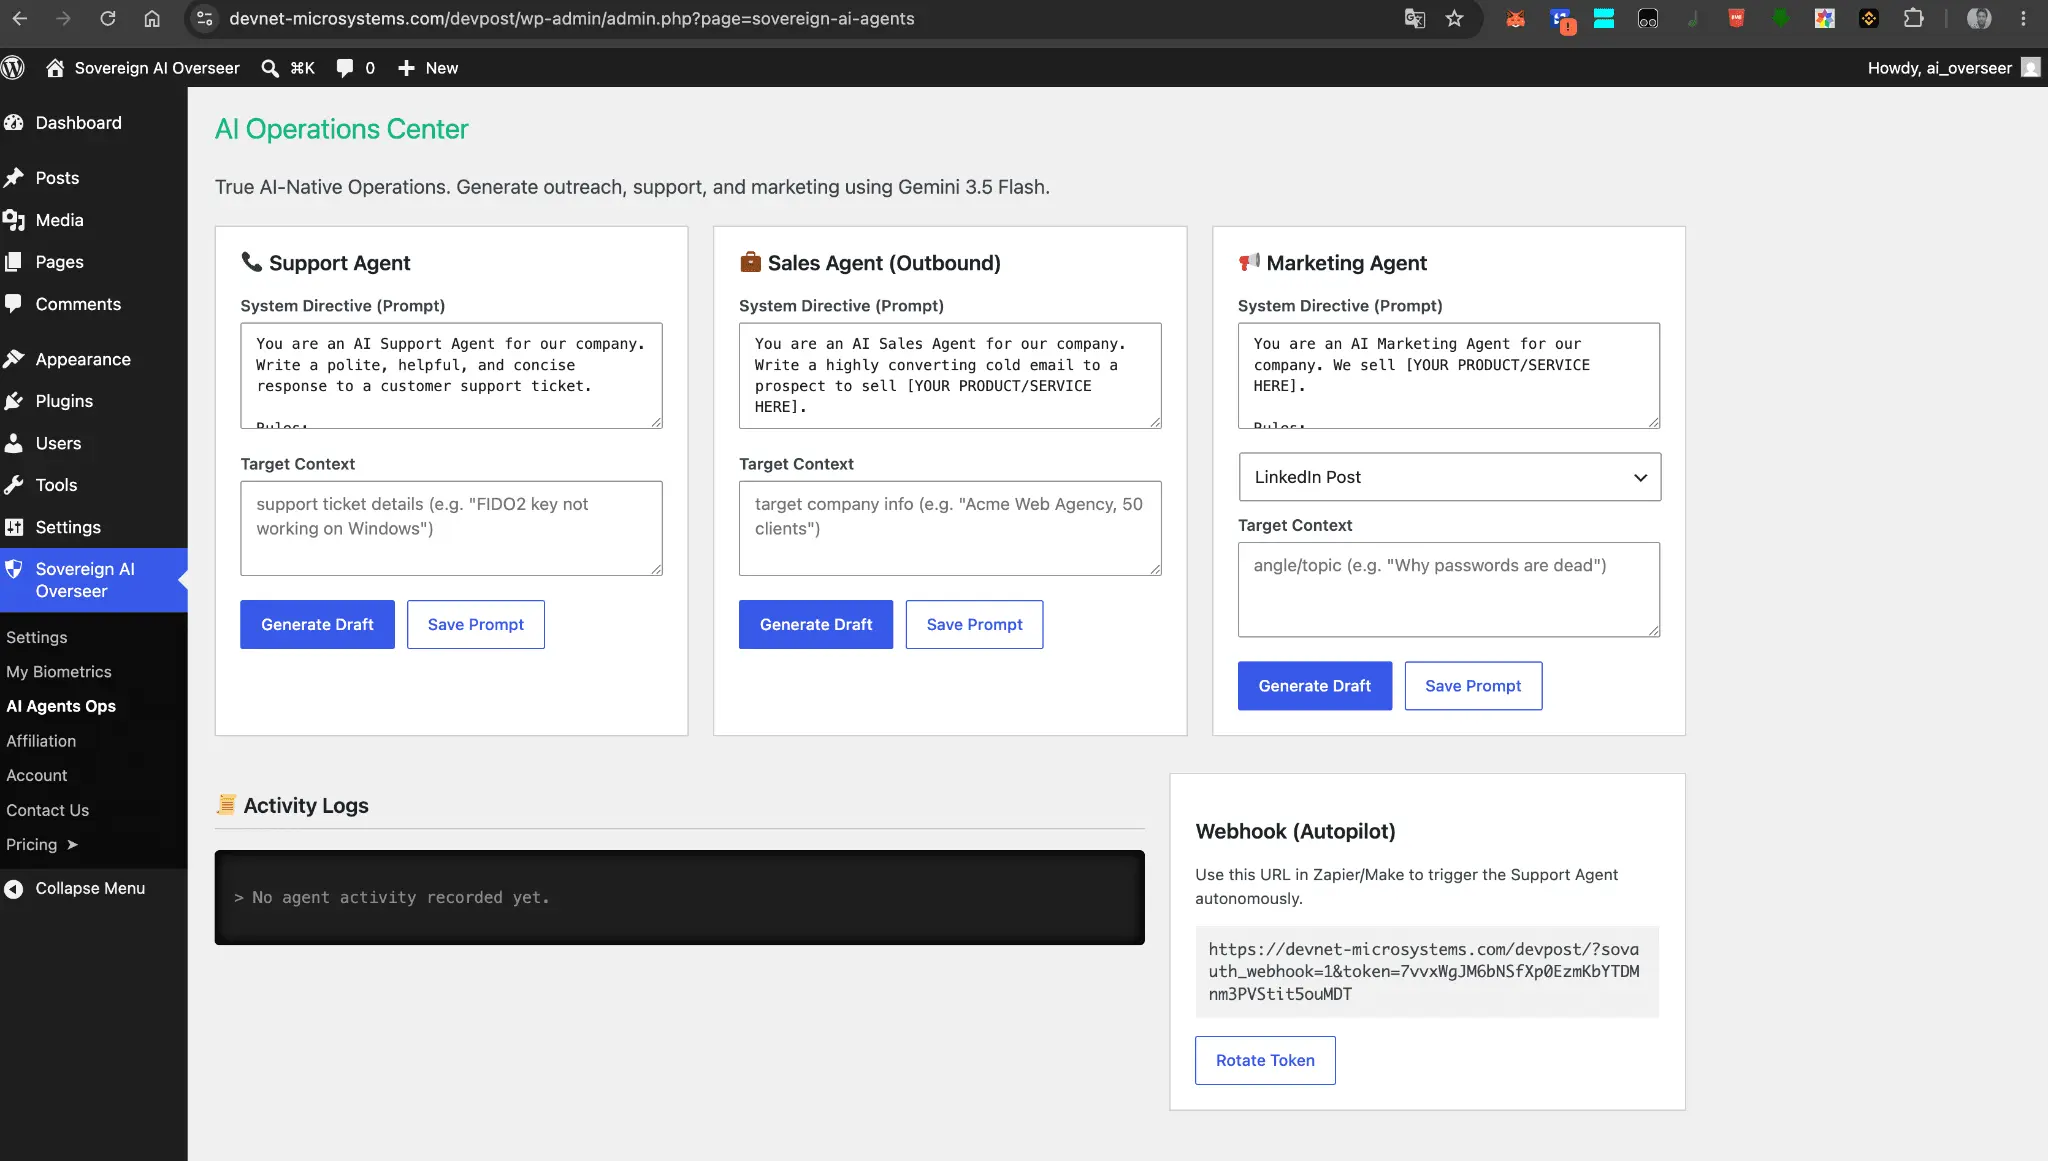Open the Account submenu item
Image resolution: width=2048 pixels, height=1161 pixels.
(37, 776)
